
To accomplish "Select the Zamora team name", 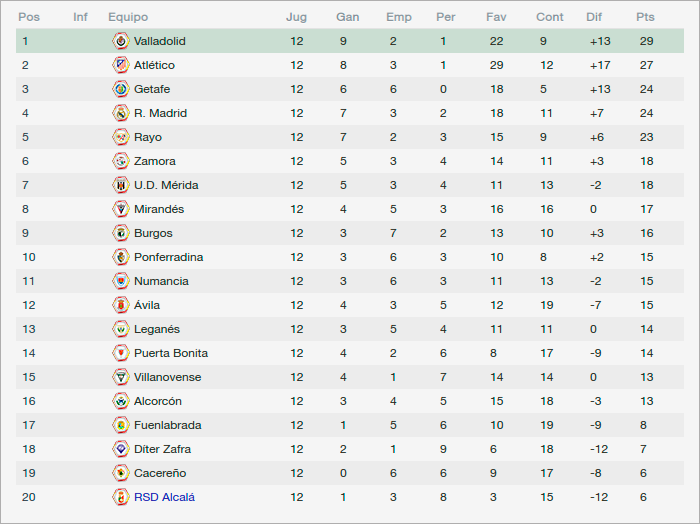I will (154, 161).
